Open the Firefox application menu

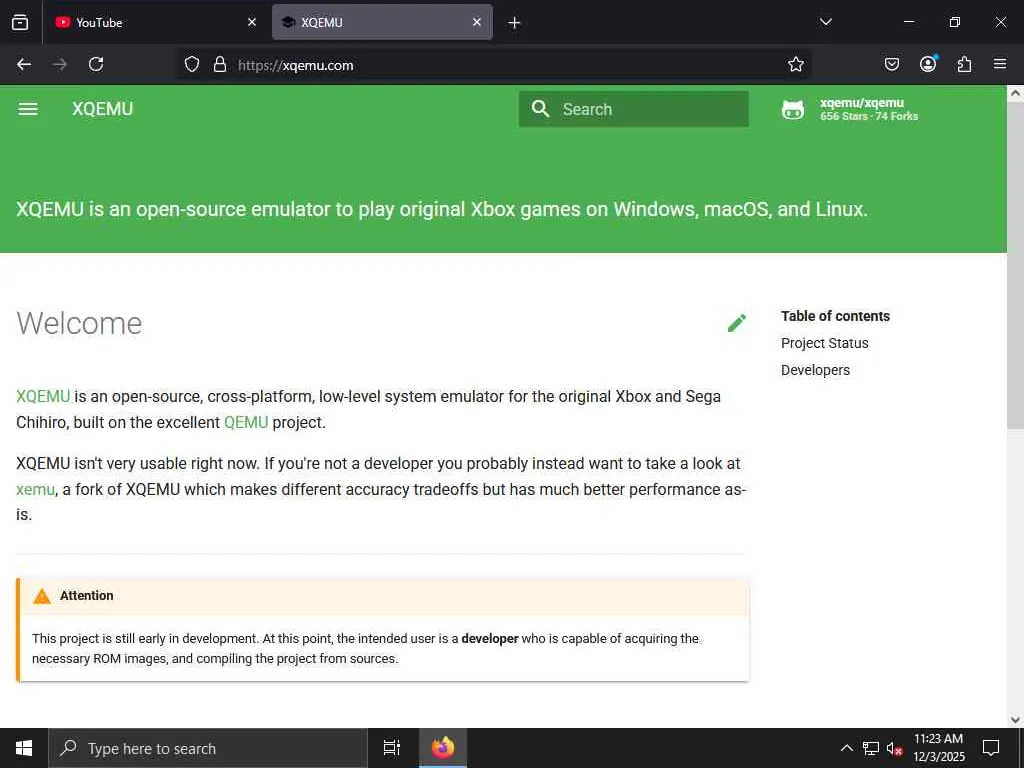tap(1000, 64)
